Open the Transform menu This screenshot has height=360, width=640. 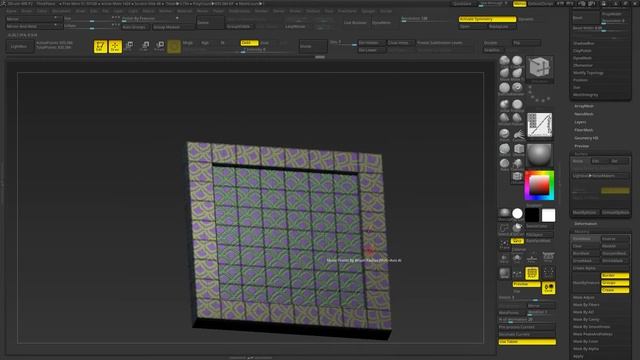347,11
